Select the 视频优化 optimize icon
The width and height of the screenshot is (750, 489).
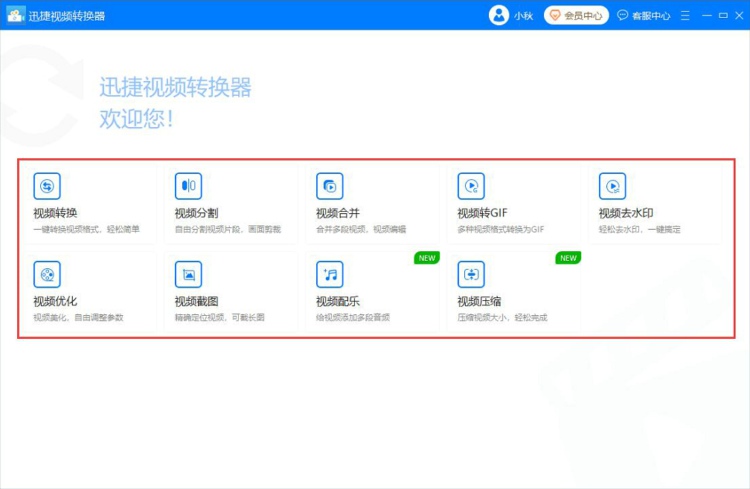click(47, 274)
